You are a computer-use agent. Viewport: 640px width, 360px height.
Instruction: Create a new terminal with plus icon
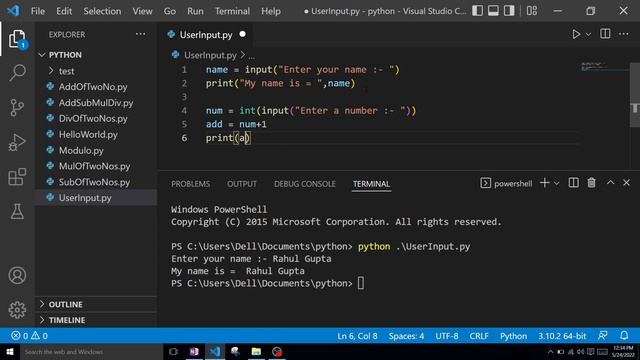(544, 183)
